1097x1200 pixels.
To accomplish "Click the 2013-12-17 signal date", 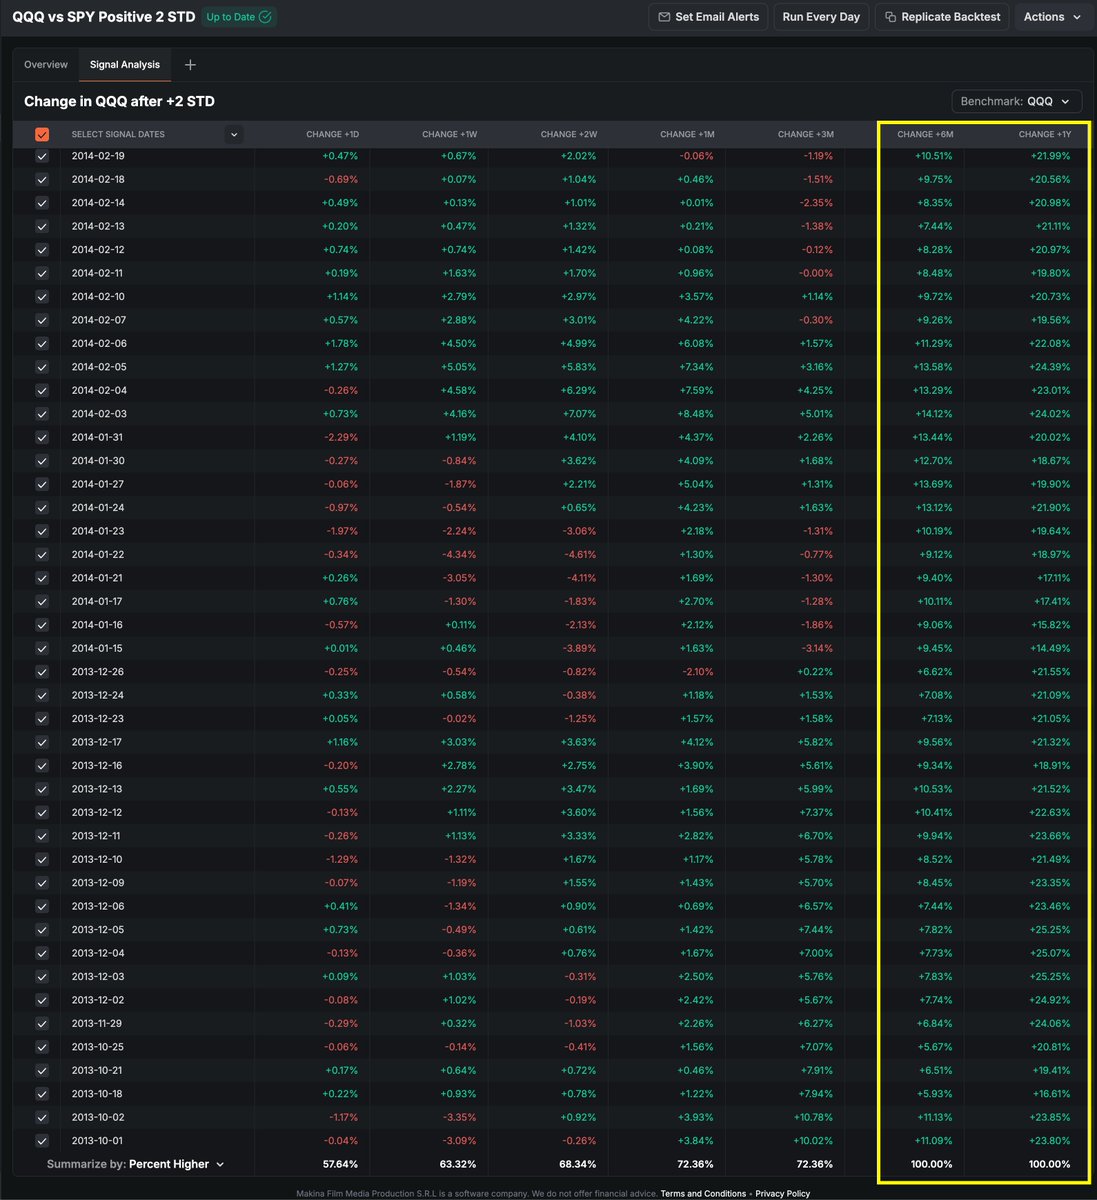I will tap(97, 742).
